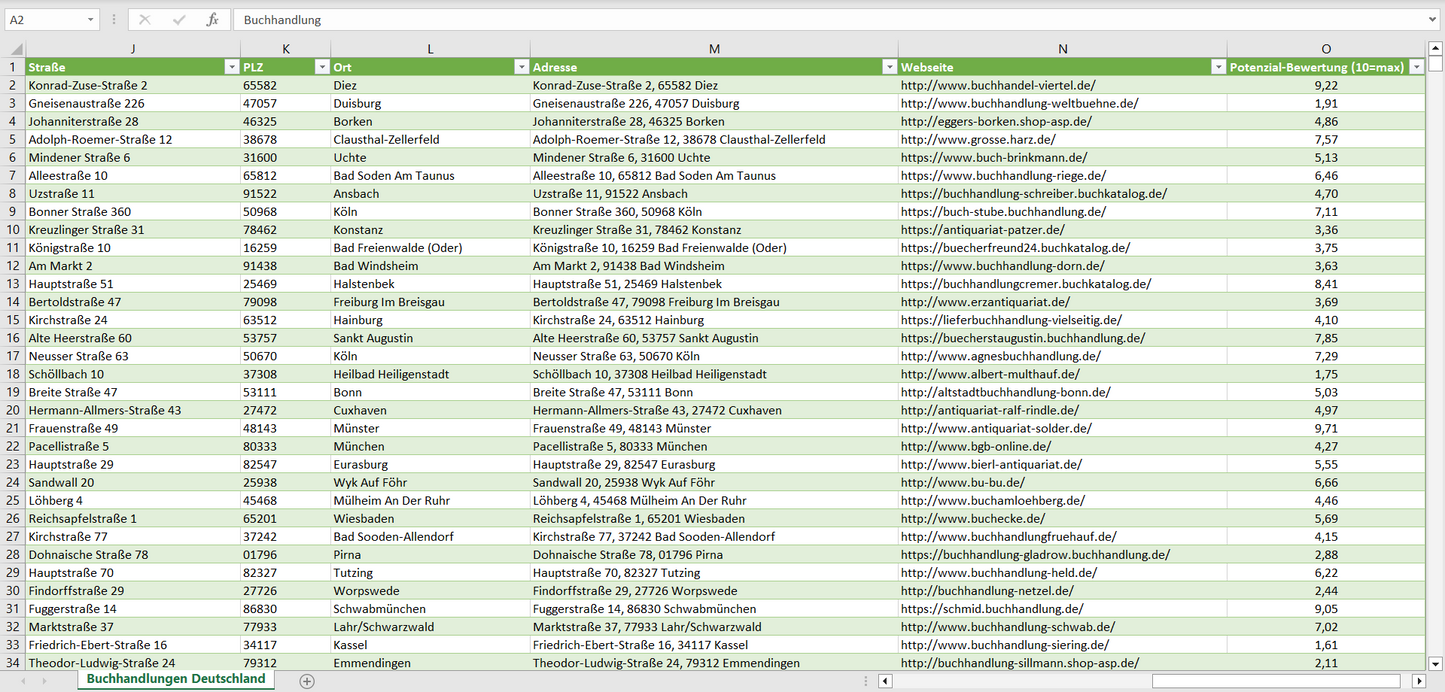Click the formula bar Cancel X icon
The height and width of the screenshot is (692, 1445).
pyautogui.click(x=145, y=20)
